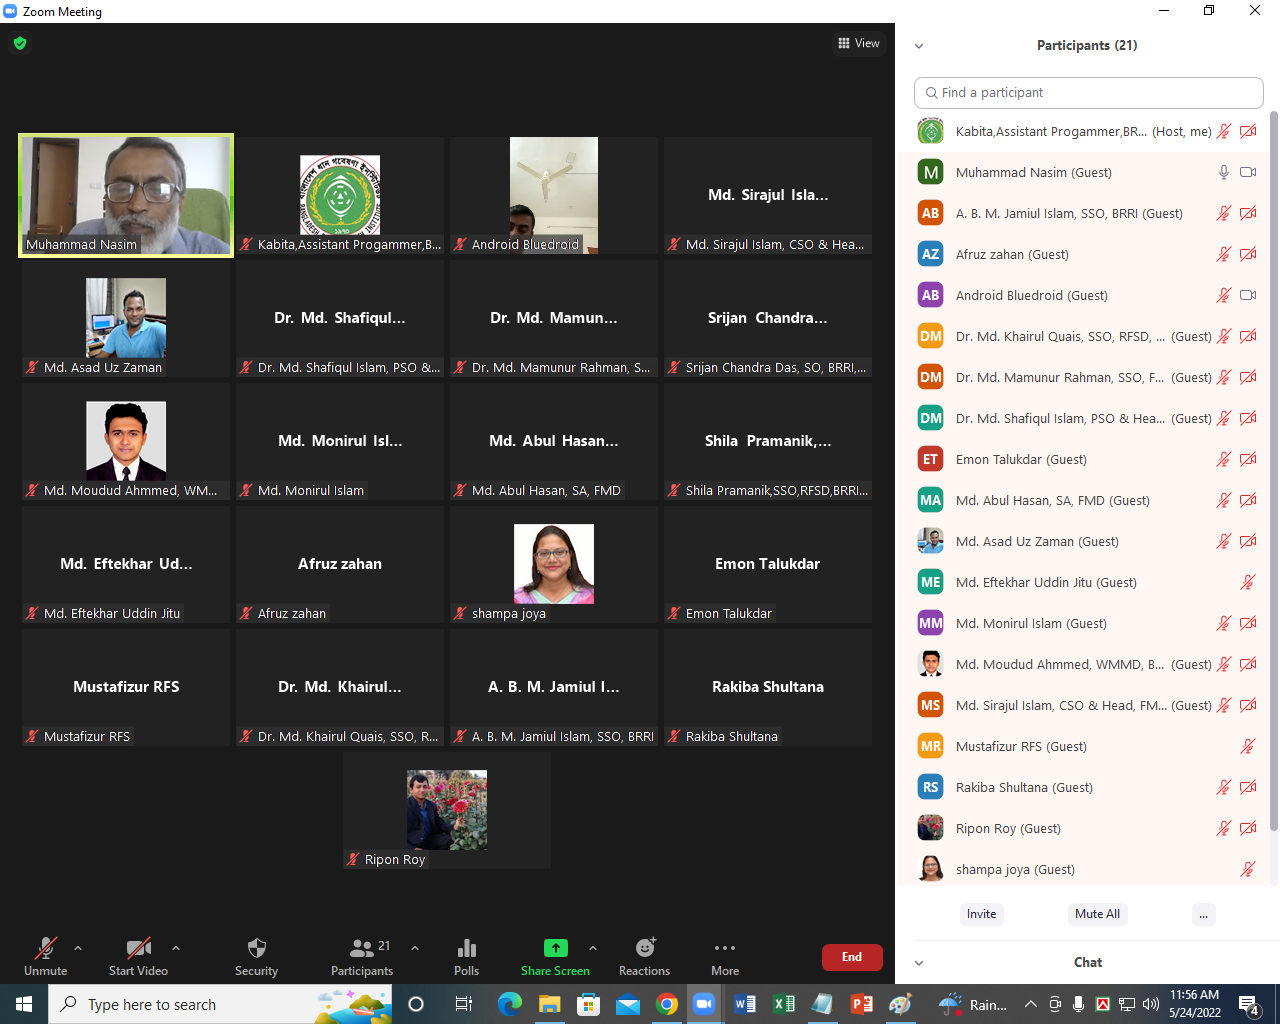
Task: Expand audio options arrow beside Unmute
Action: pos(78,948)
